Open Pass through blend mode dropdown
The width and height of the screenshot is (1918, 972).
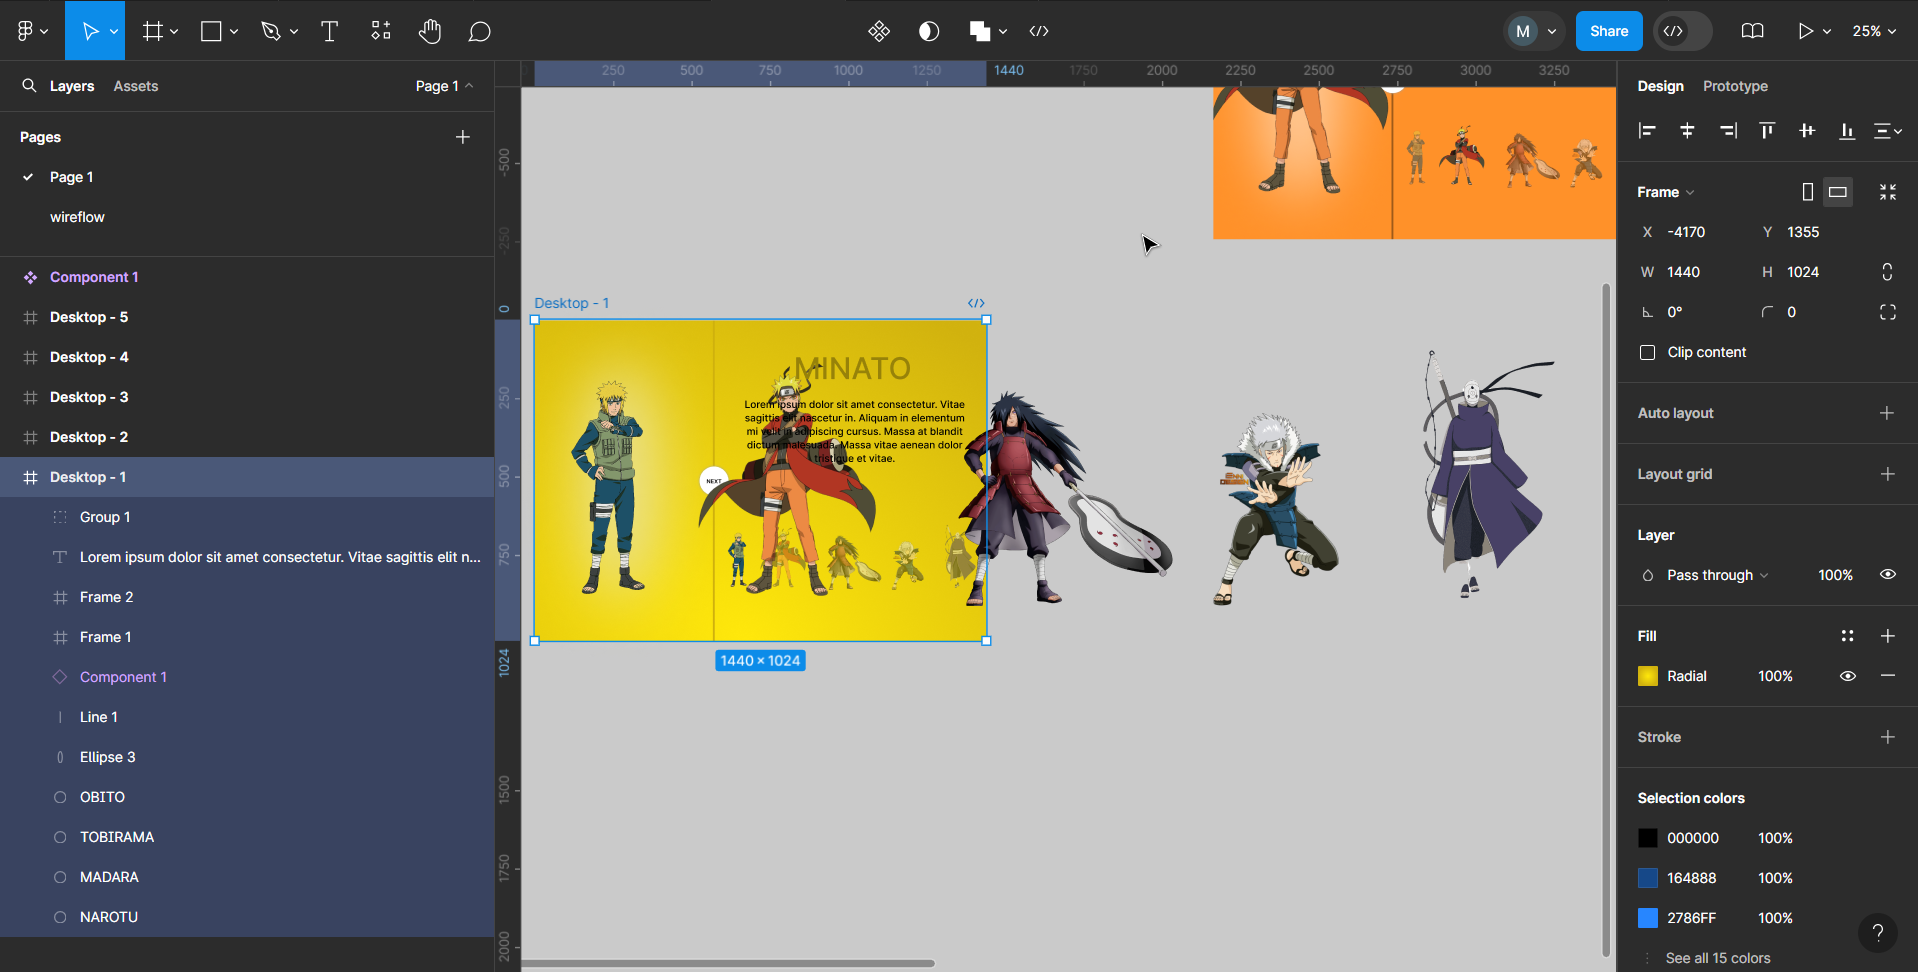coord(1717,575)
